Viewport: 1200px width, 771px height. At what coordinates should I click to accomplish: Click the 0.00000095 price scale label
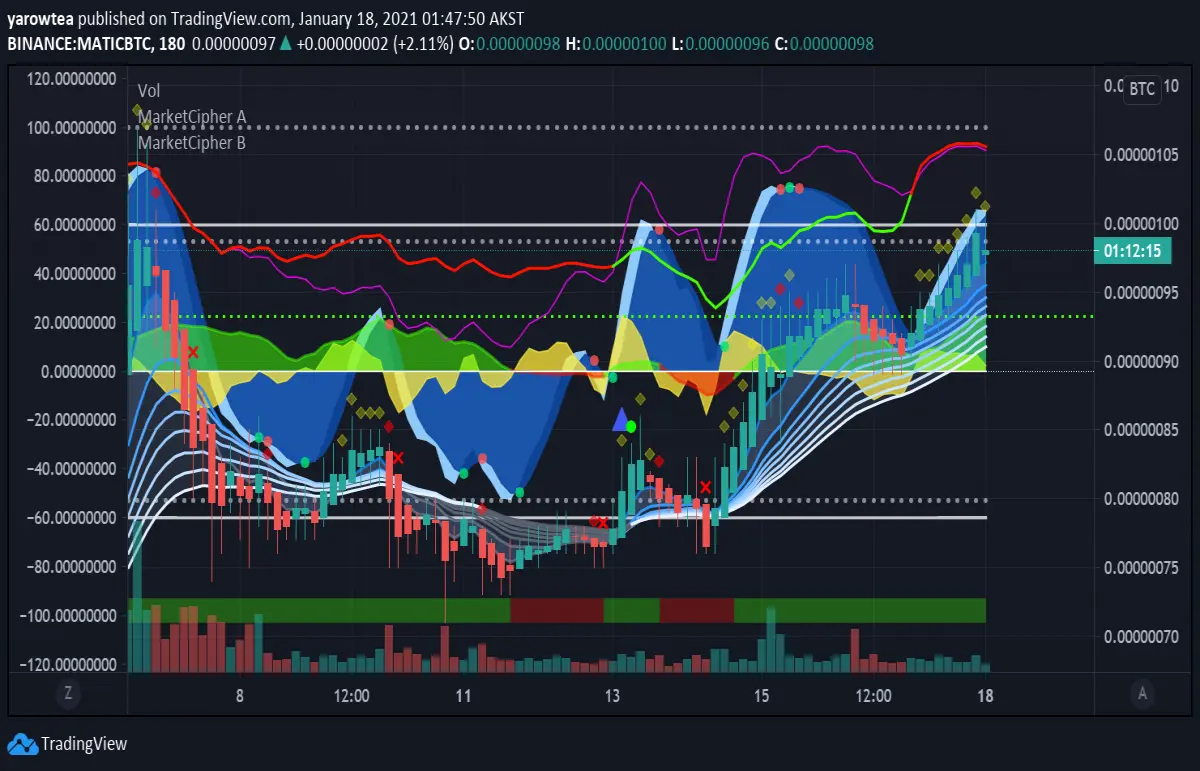point(1142,293)
